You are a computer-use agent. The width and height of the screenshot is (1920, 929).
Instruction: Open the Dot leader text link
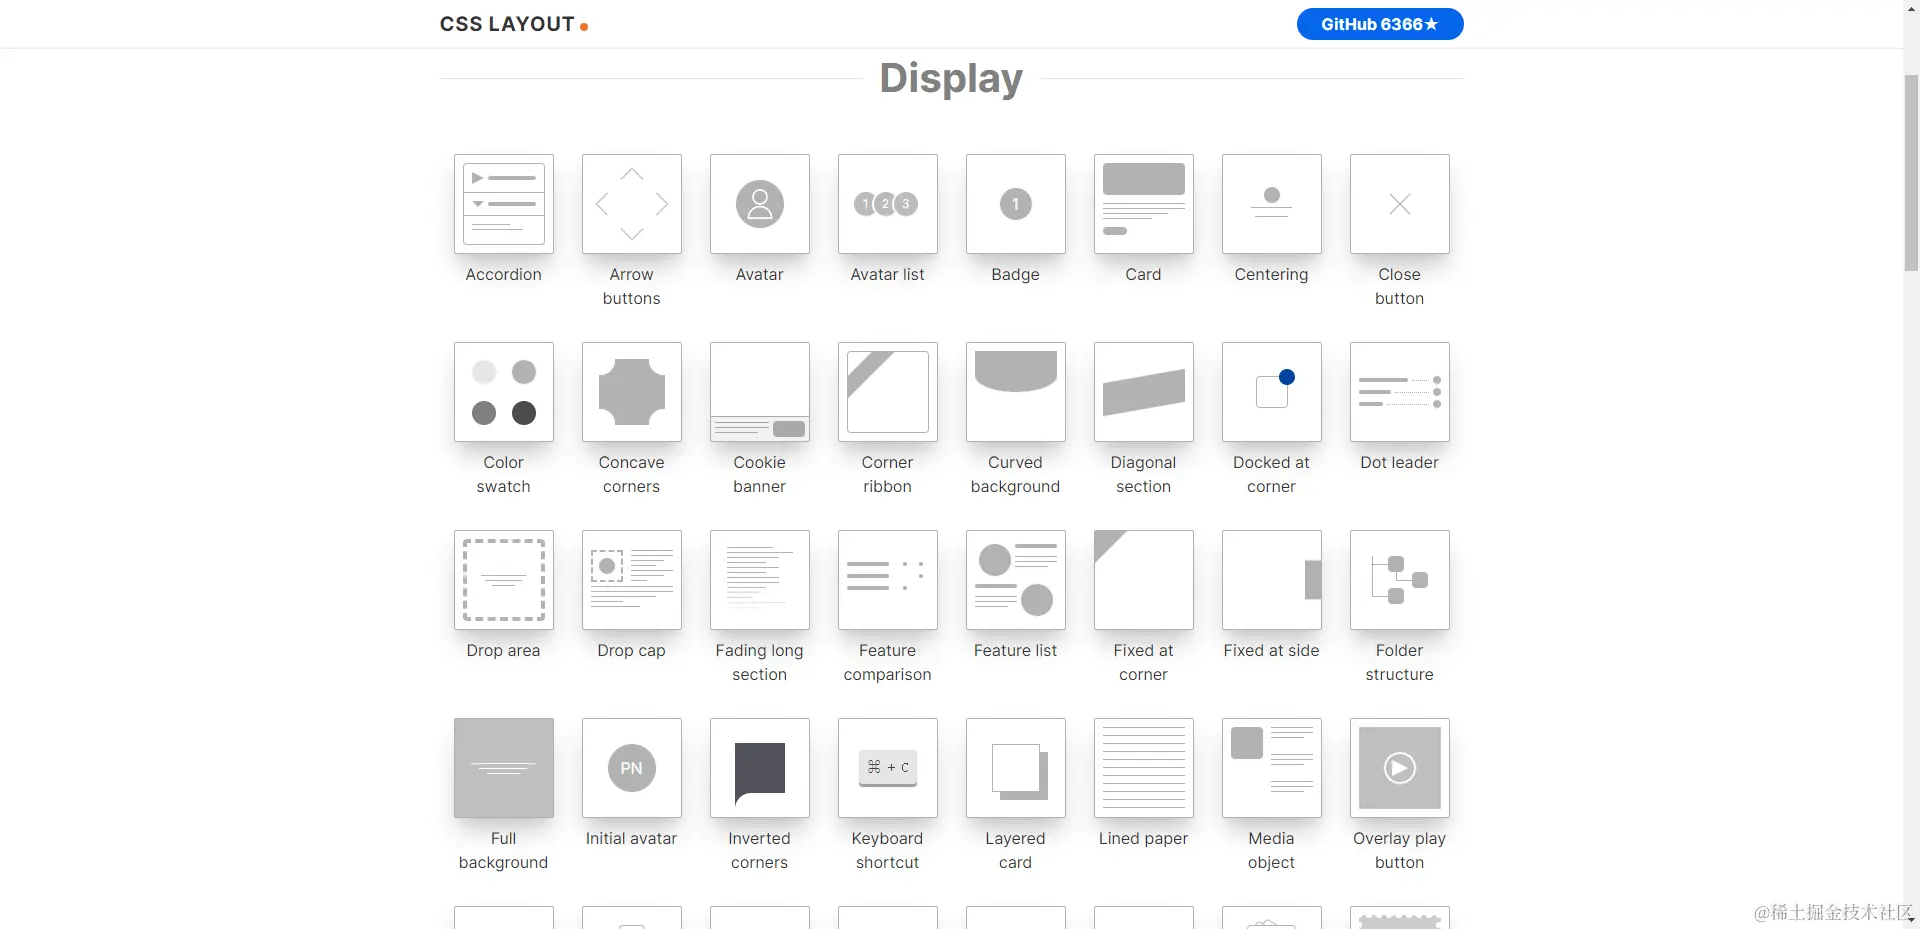coord(1400,462)
